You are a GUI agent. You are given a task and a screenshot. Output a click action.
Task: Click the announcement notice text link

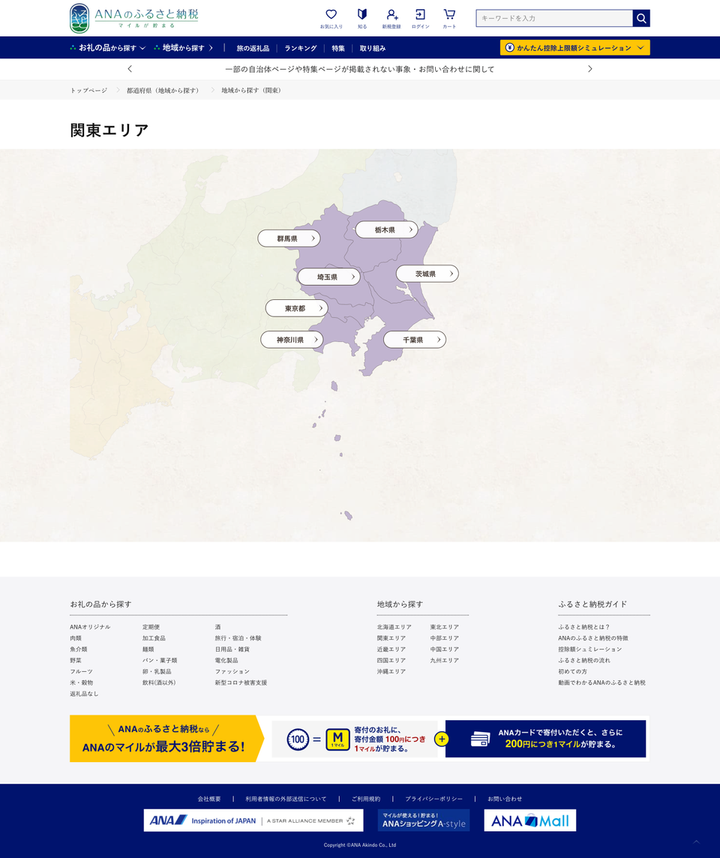click(359, 69)
